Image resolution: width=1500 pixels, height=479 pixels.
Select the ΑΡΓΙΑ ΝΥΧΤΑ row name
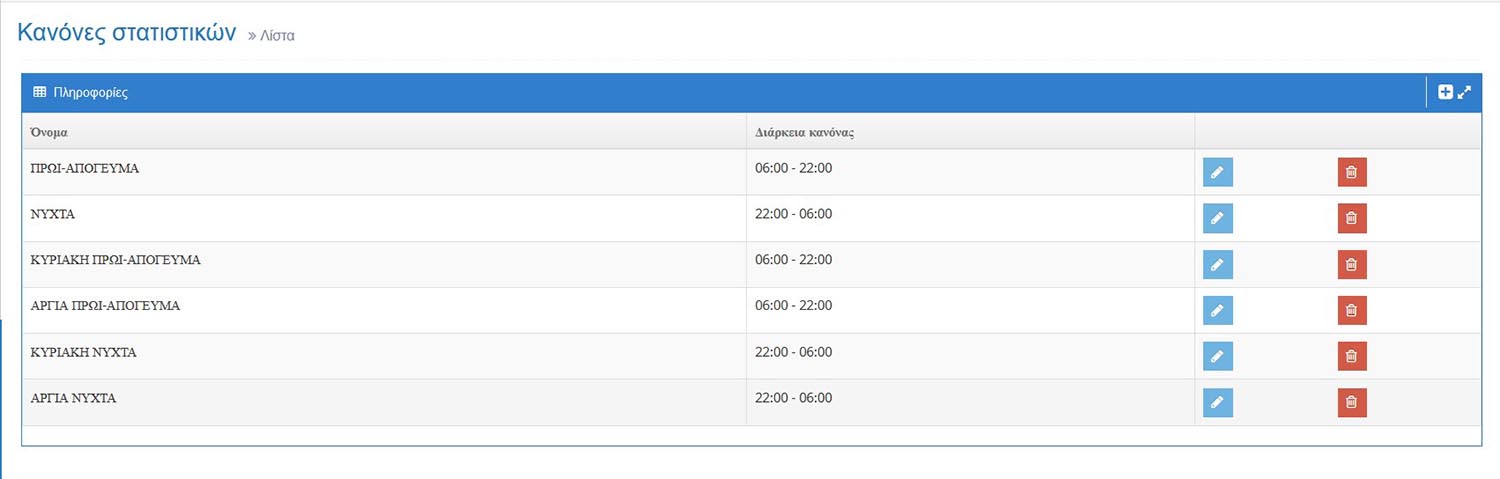click(74, 398)
